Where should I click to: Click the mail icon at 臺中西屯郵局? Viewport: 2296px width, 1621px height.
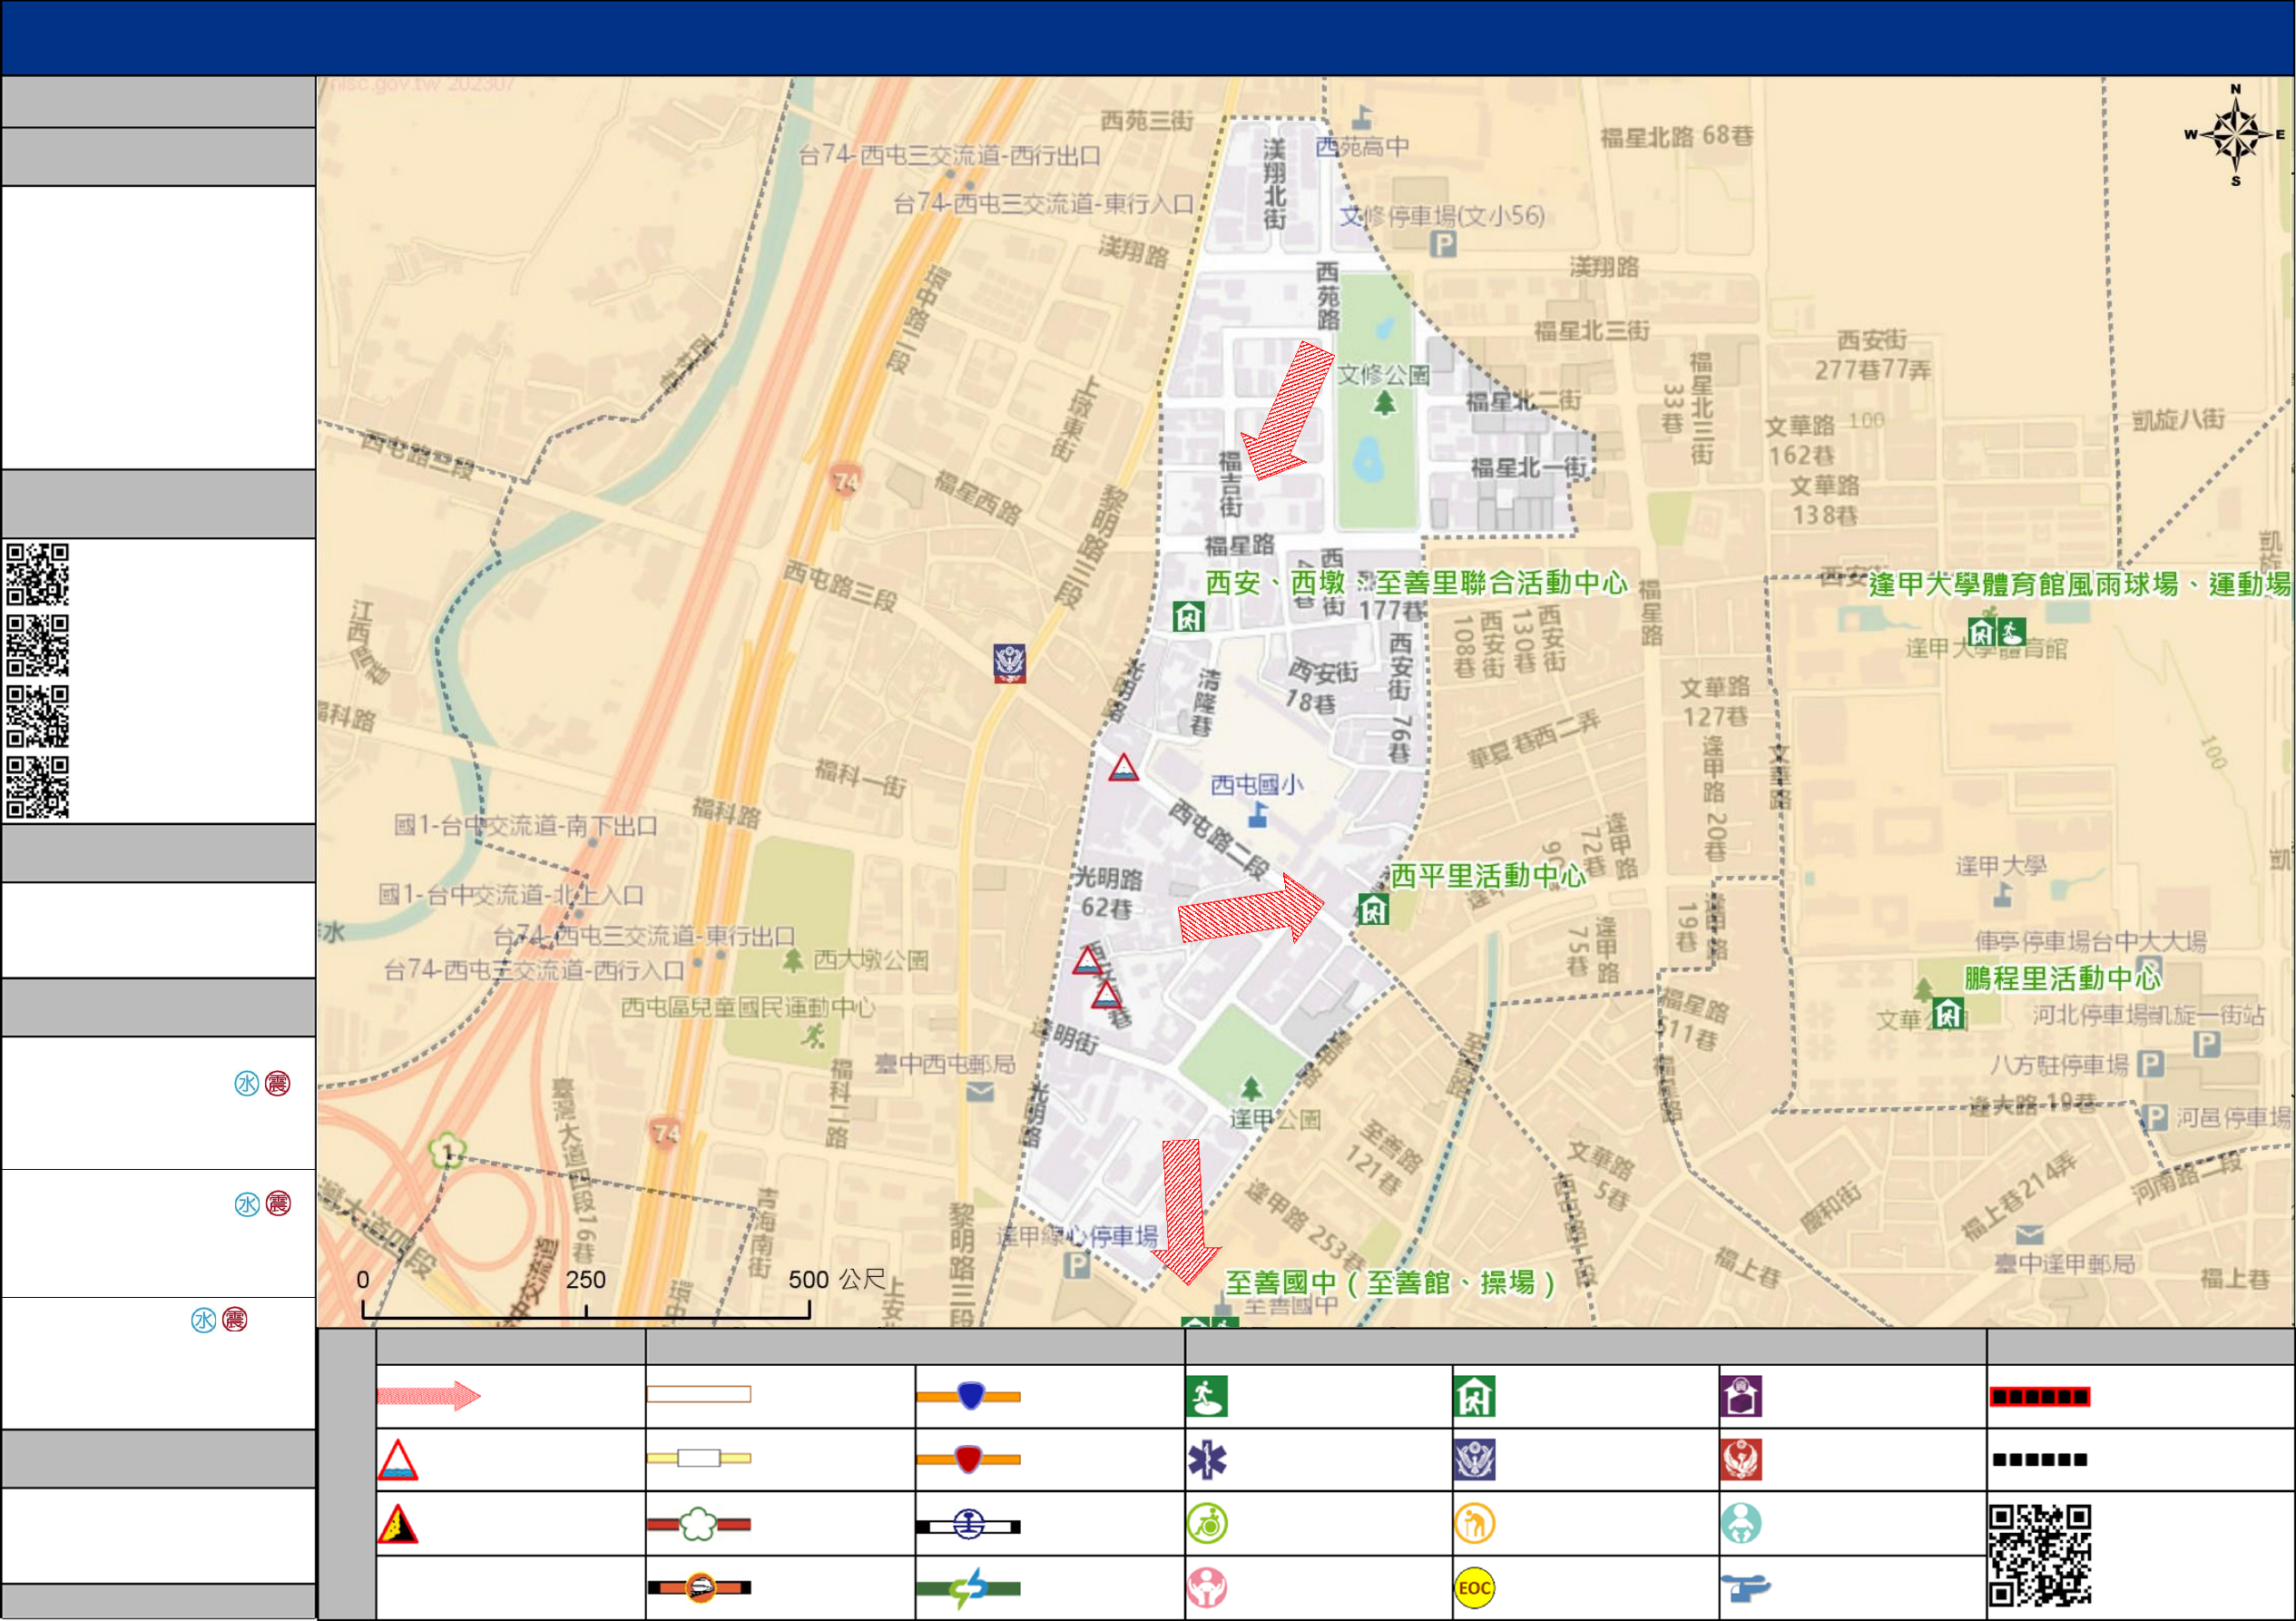coord(980,1092)
